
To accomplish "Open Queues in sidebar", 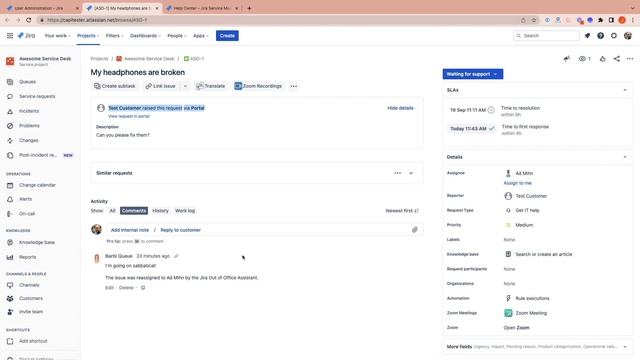I will (x=27, y=82).
